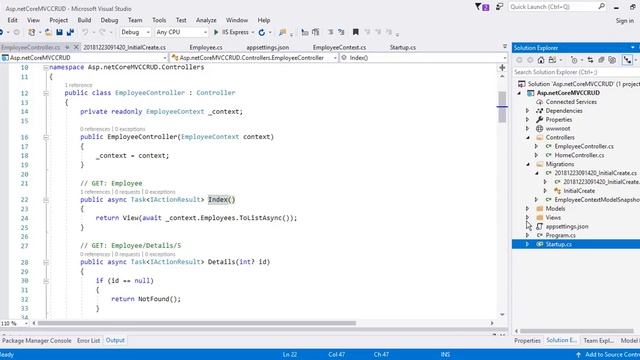The width and height of the screenshot is (640, 360).
Task: Click the Undo arrow icon
Action: (x=85, y=32)
